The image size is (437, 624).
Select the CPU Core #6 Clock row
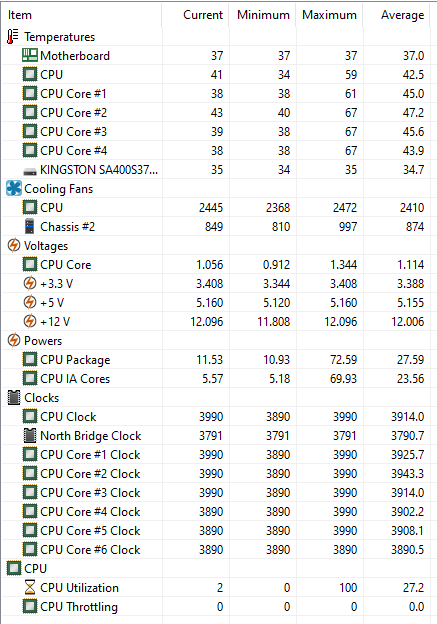click(216, 550)
